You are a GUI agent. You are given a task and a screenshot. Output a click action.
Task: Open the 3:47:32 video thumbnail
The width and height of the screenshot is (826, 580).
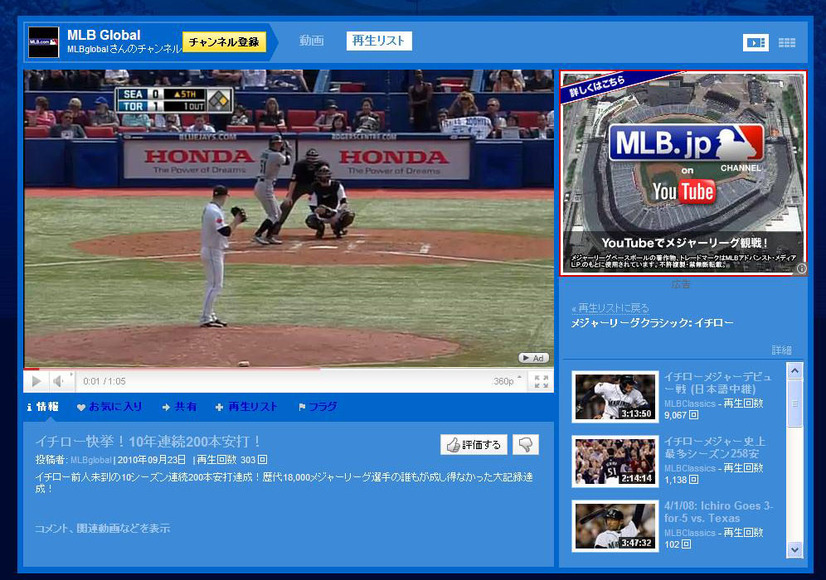coord(615,526)
